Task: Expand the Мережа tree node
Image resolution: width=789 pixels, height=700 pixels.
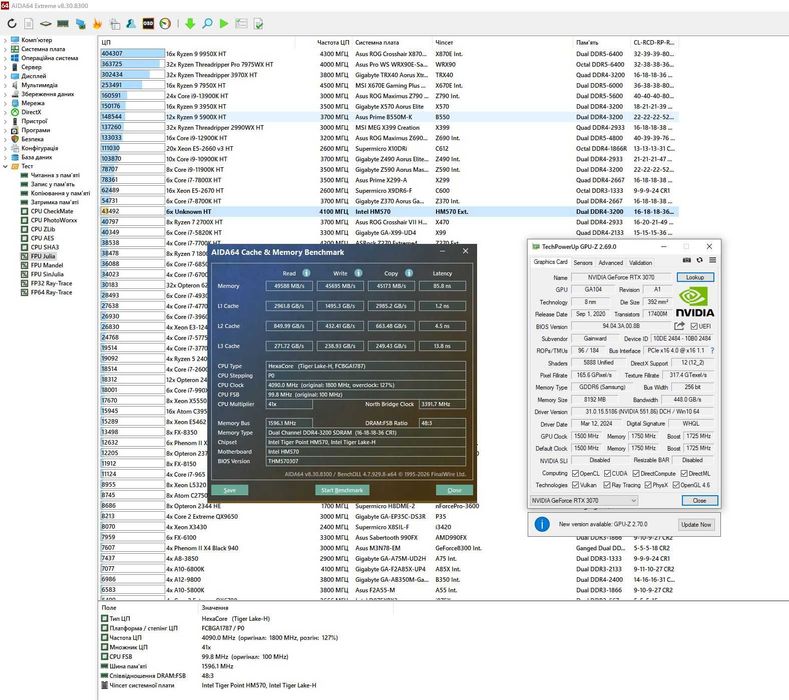Action: (x=5, y=103)
